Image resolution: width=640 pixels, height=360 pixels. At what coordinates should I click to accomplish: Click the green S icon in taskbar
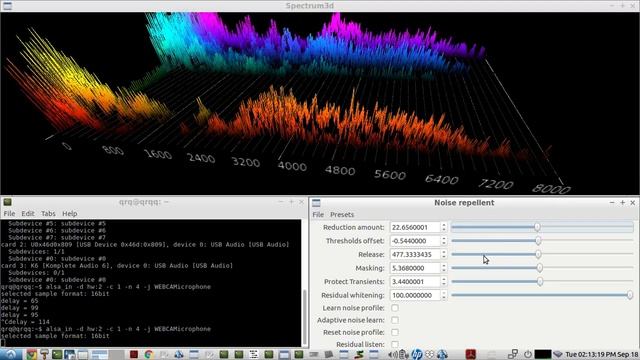(359, 354)
